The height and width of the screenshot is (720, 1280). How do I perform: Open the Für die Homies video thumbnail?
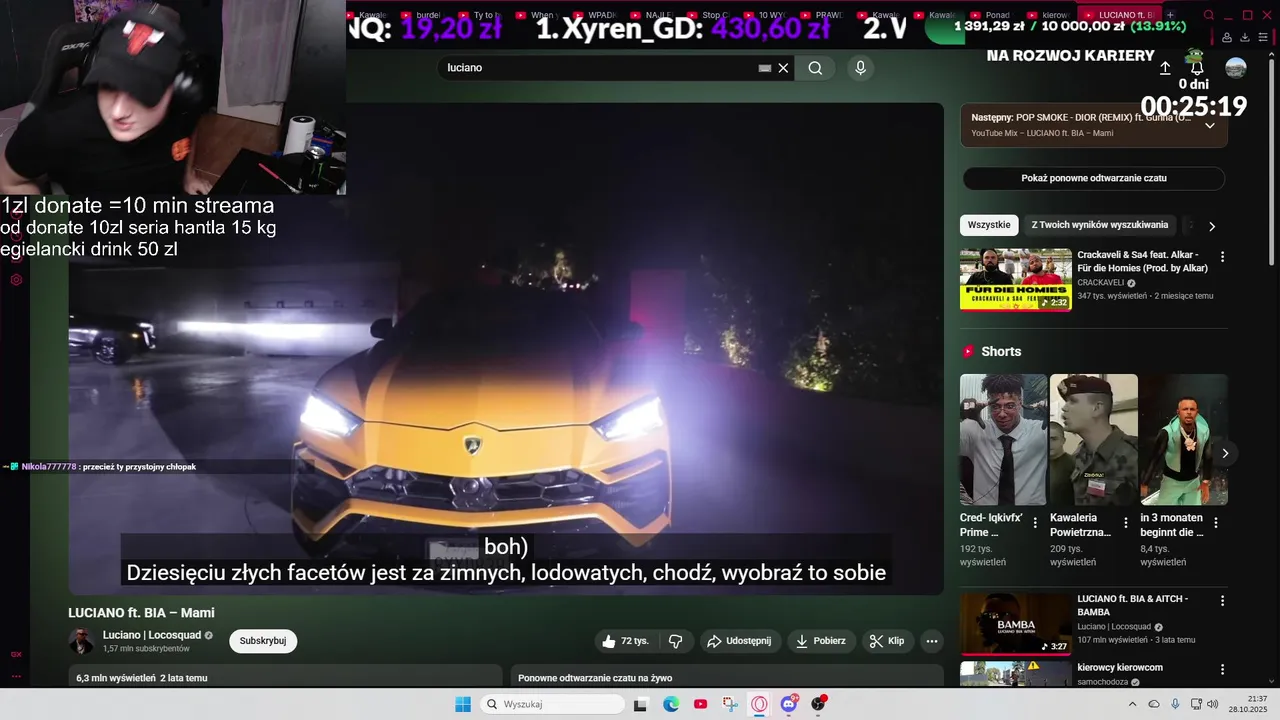1016,280
